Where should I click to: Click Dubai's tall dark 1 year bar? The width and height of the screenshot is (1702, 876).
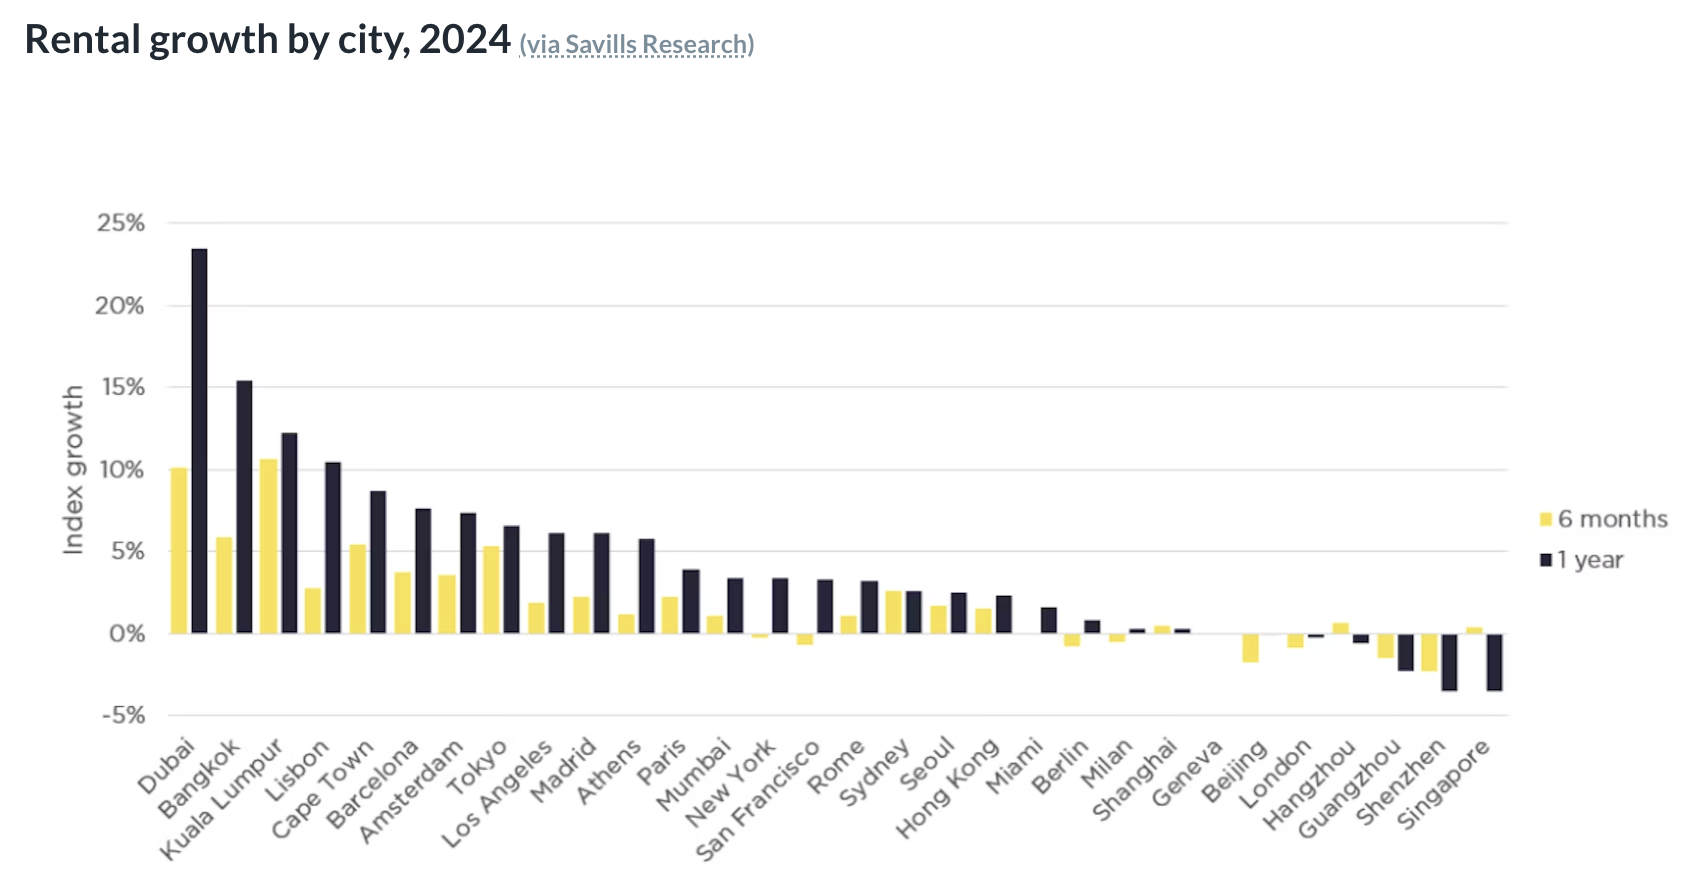[x=200, y=440]
